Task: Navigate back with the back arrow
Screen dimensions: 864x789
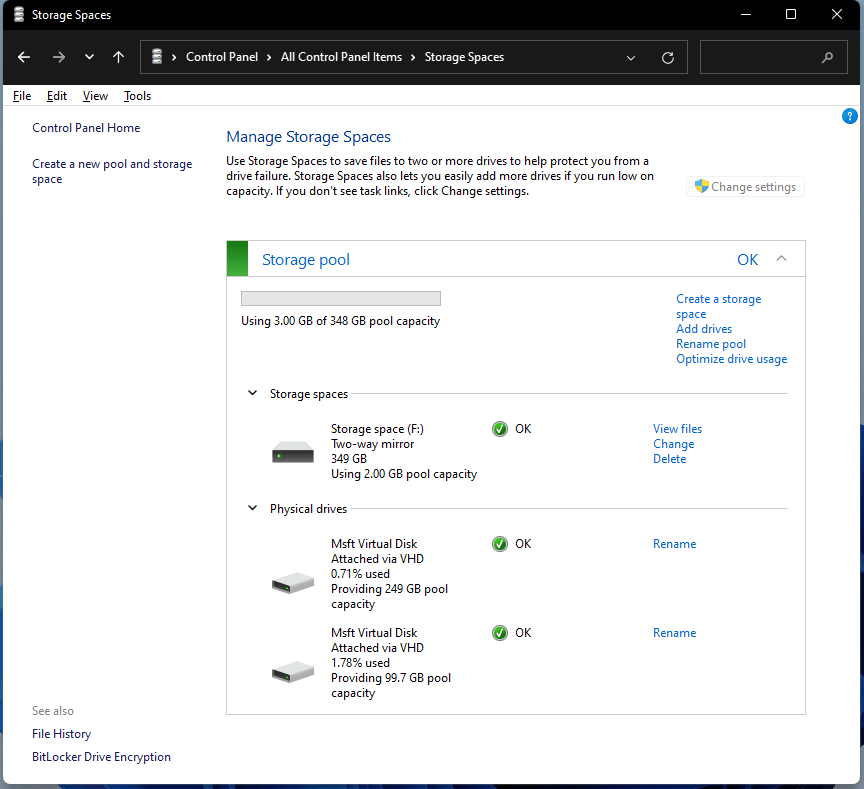Action: tap(24, 57)
